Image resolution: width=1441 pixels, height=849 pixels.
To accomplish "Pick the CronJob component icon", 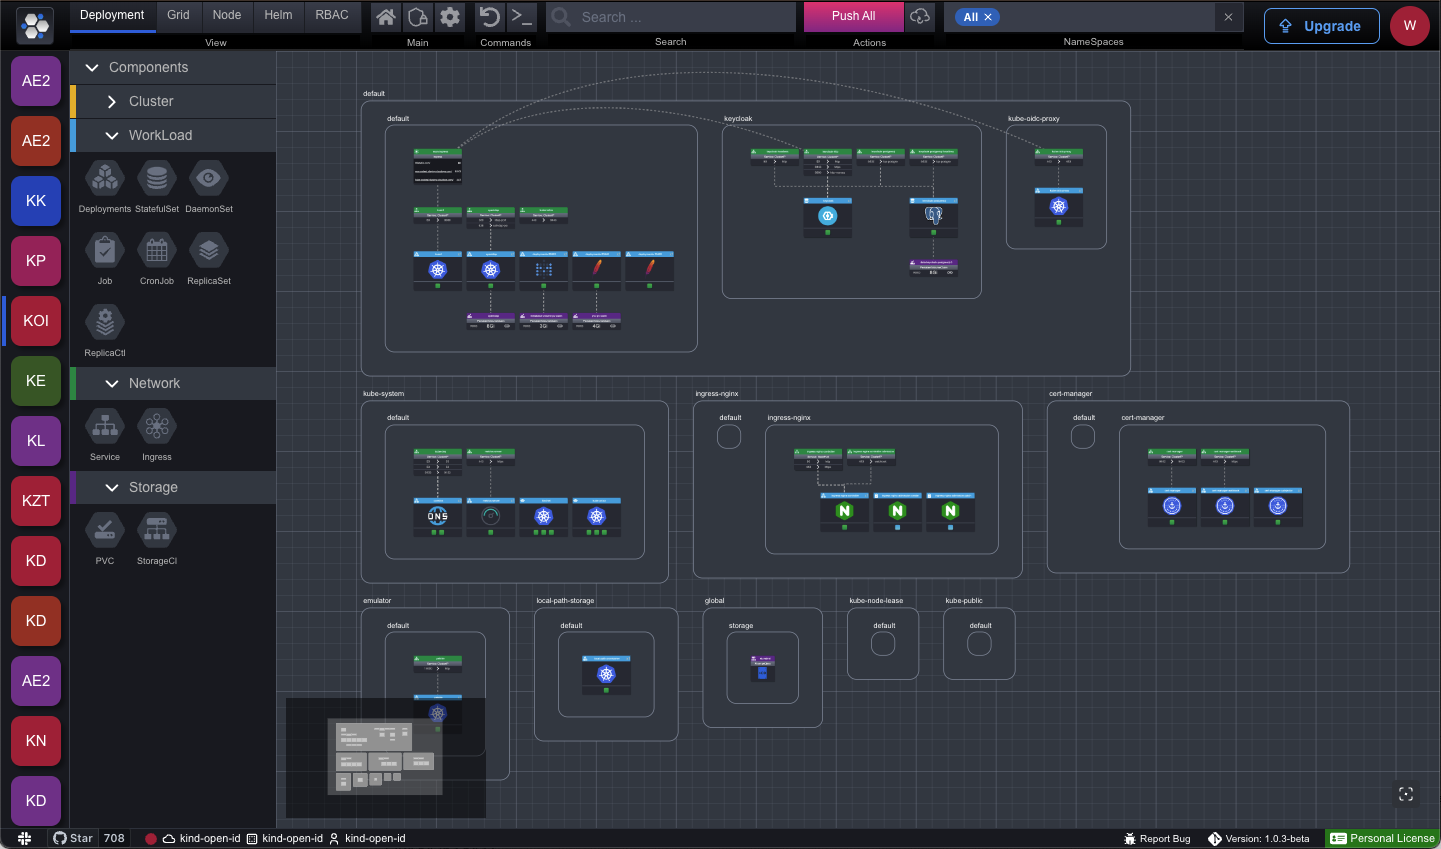I will (157, 251).
